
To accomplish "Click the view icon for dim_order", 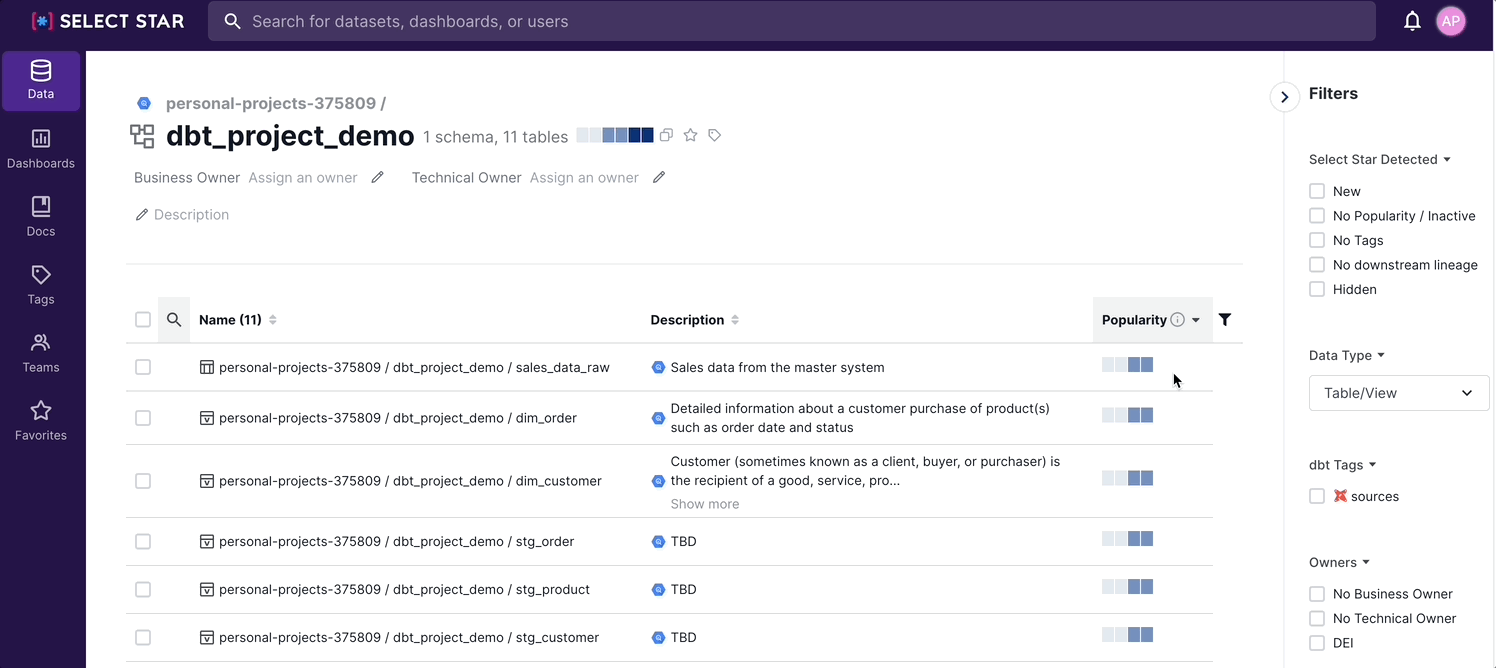I will pyautogui.click(x=207, y=418).
